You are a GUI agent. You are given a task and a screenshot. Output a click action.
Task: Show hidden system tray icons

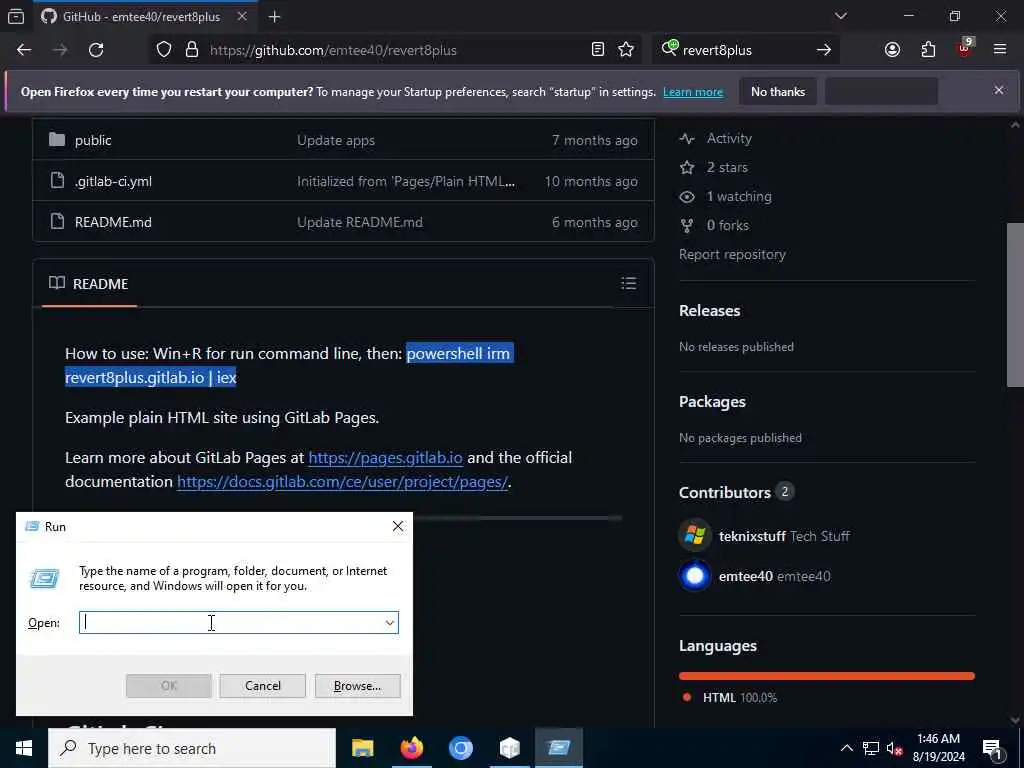846,748
